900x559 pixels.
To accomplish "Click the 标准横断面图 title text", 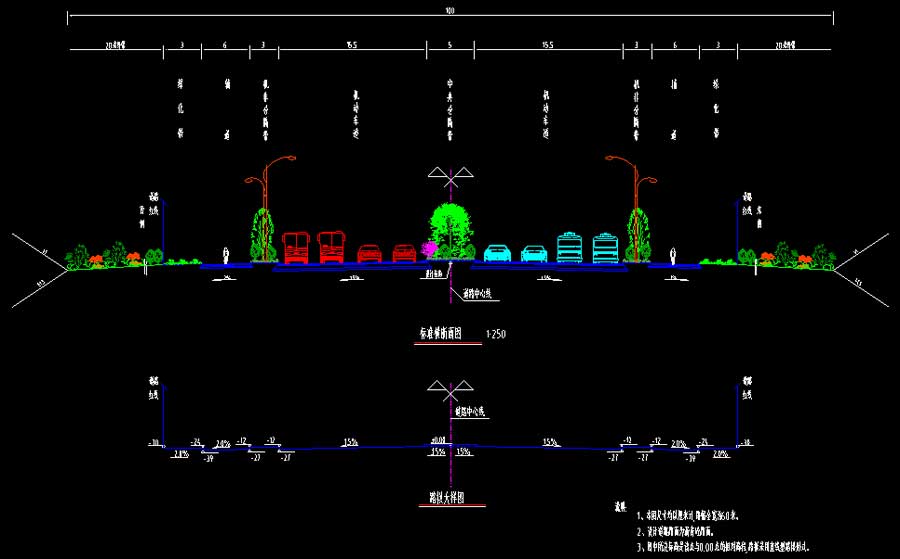I will click(441, 333).
